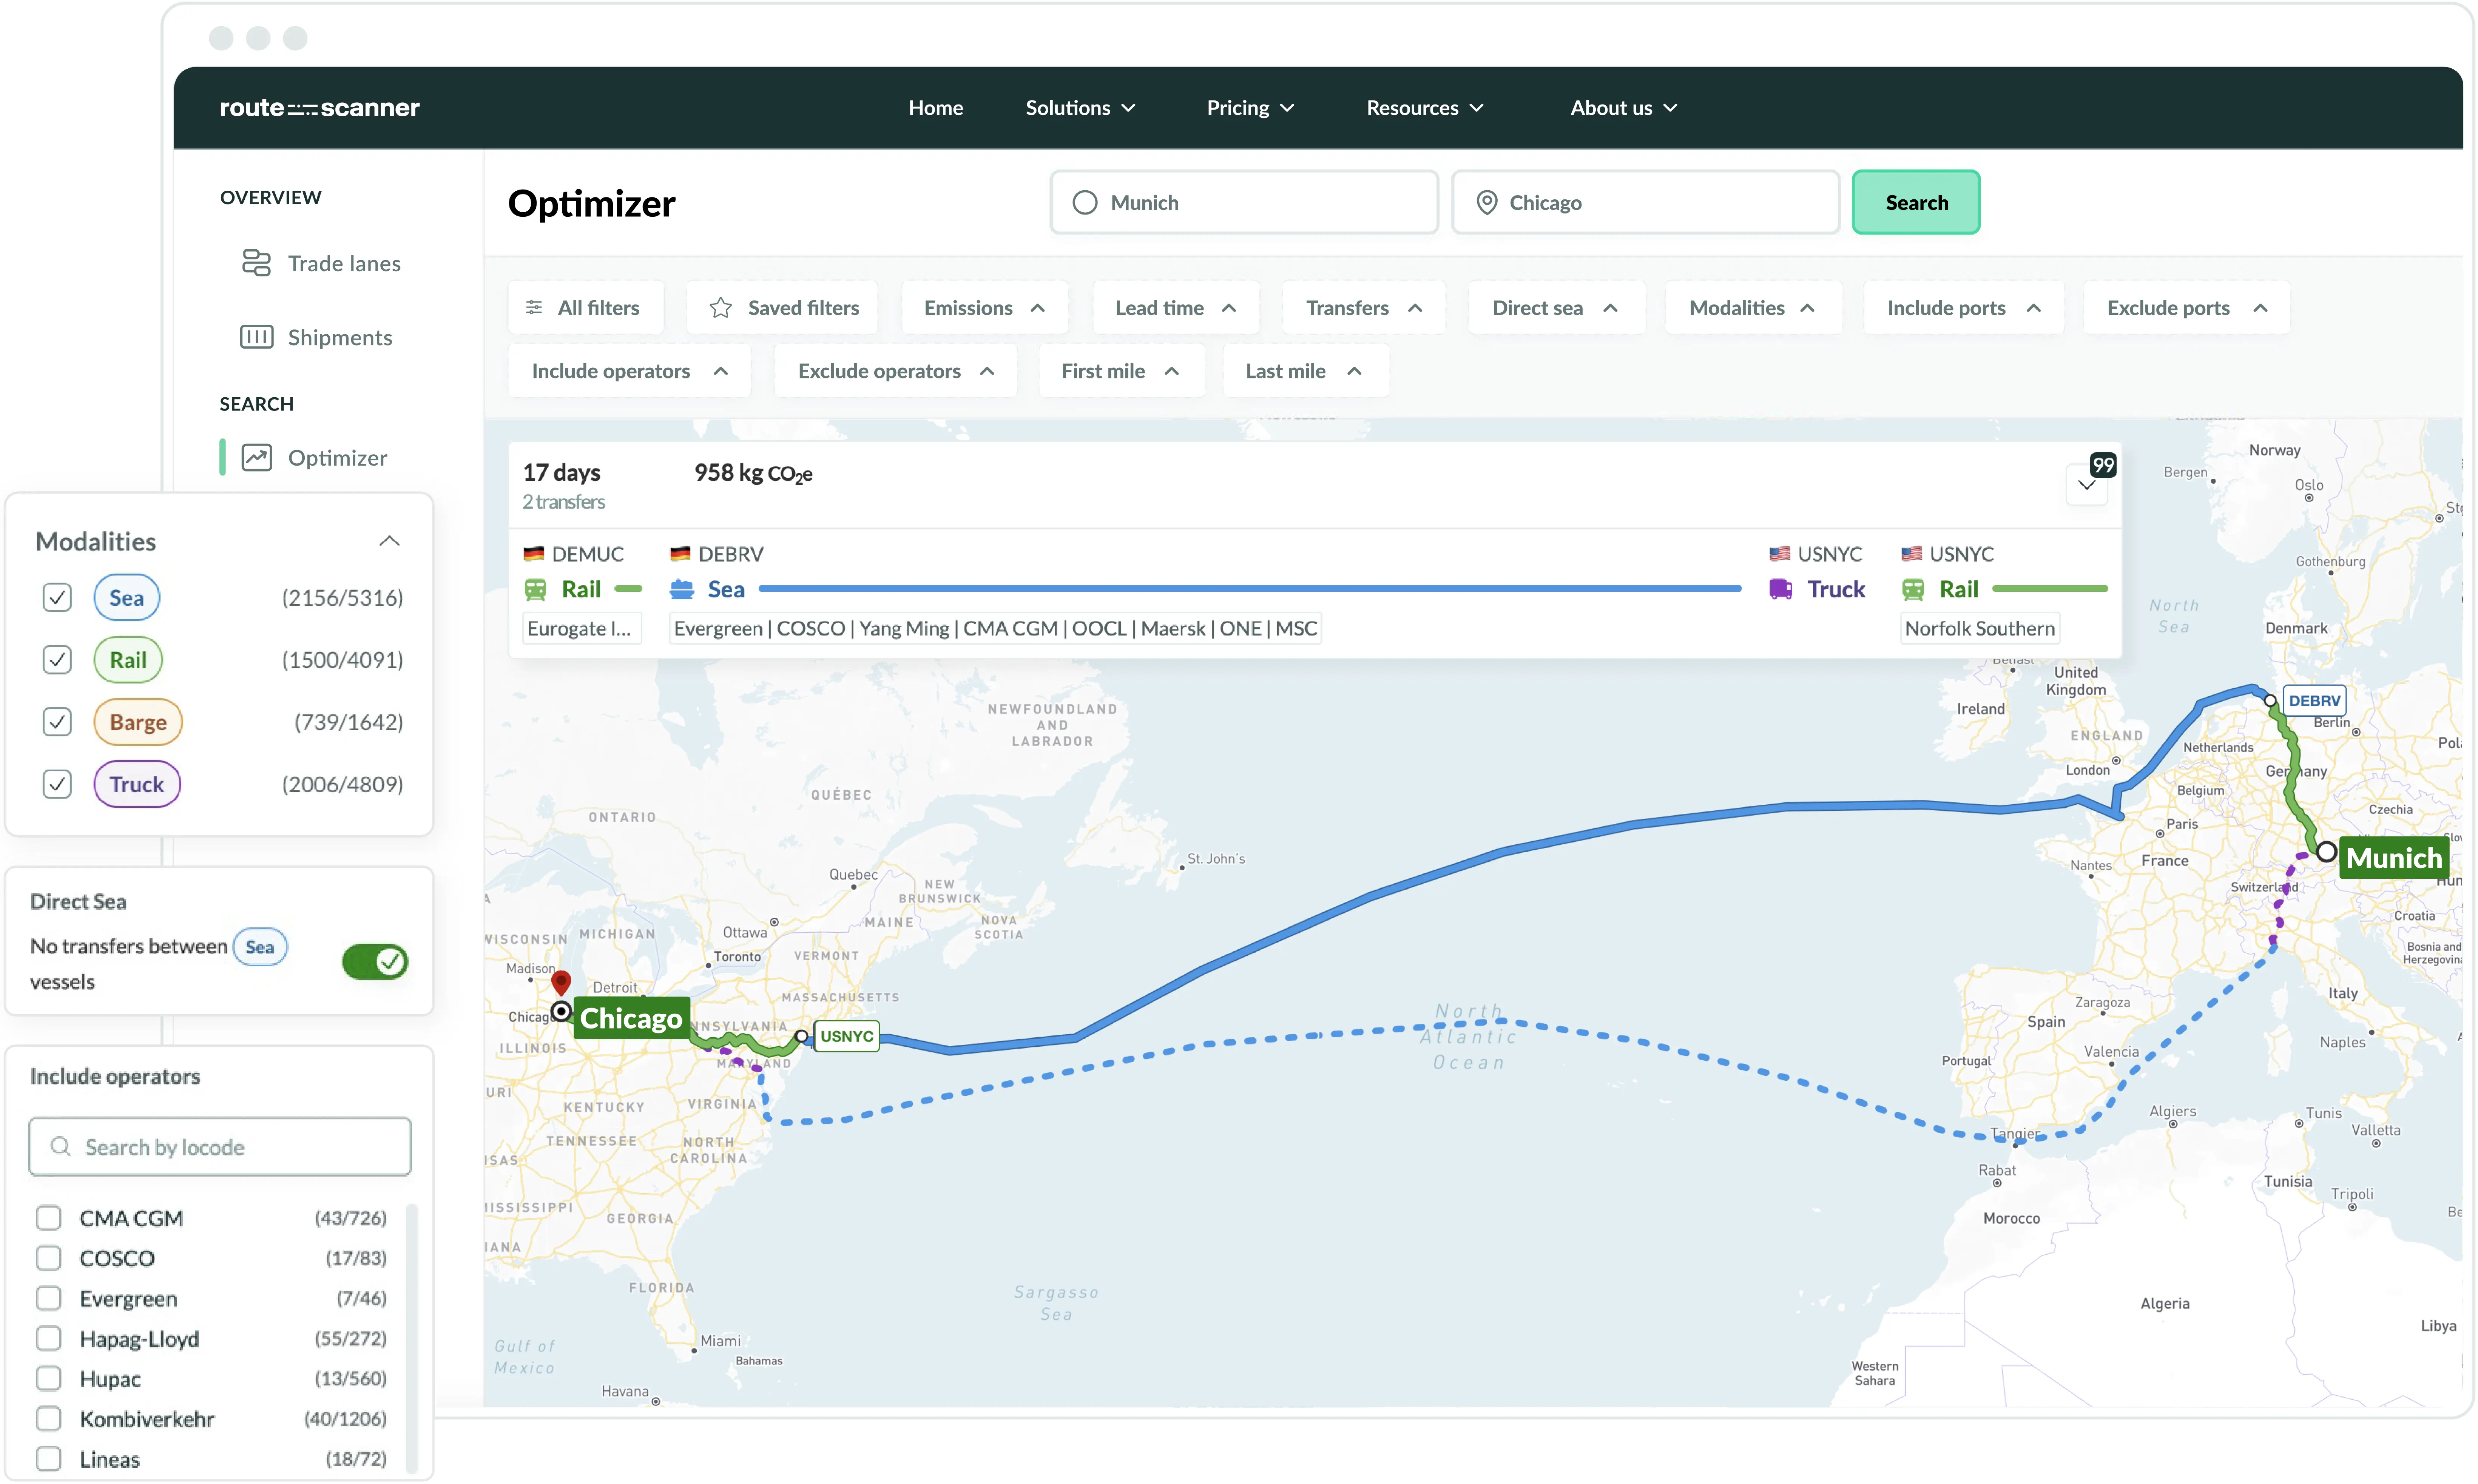The image size is (2478, 1484).
Task: Click the Munich origin input field
Action: tap(1243, 202)
